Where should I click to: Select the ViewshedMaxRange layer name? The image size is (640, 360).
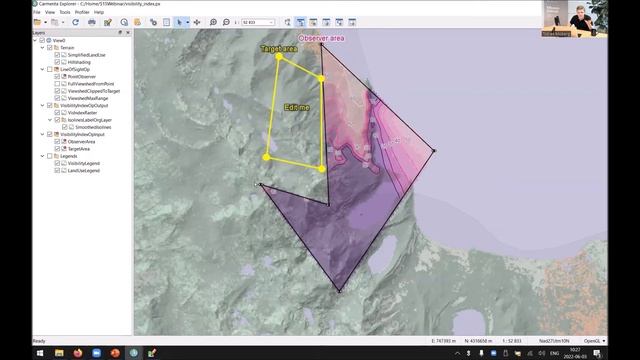click(x=88, y=98)
